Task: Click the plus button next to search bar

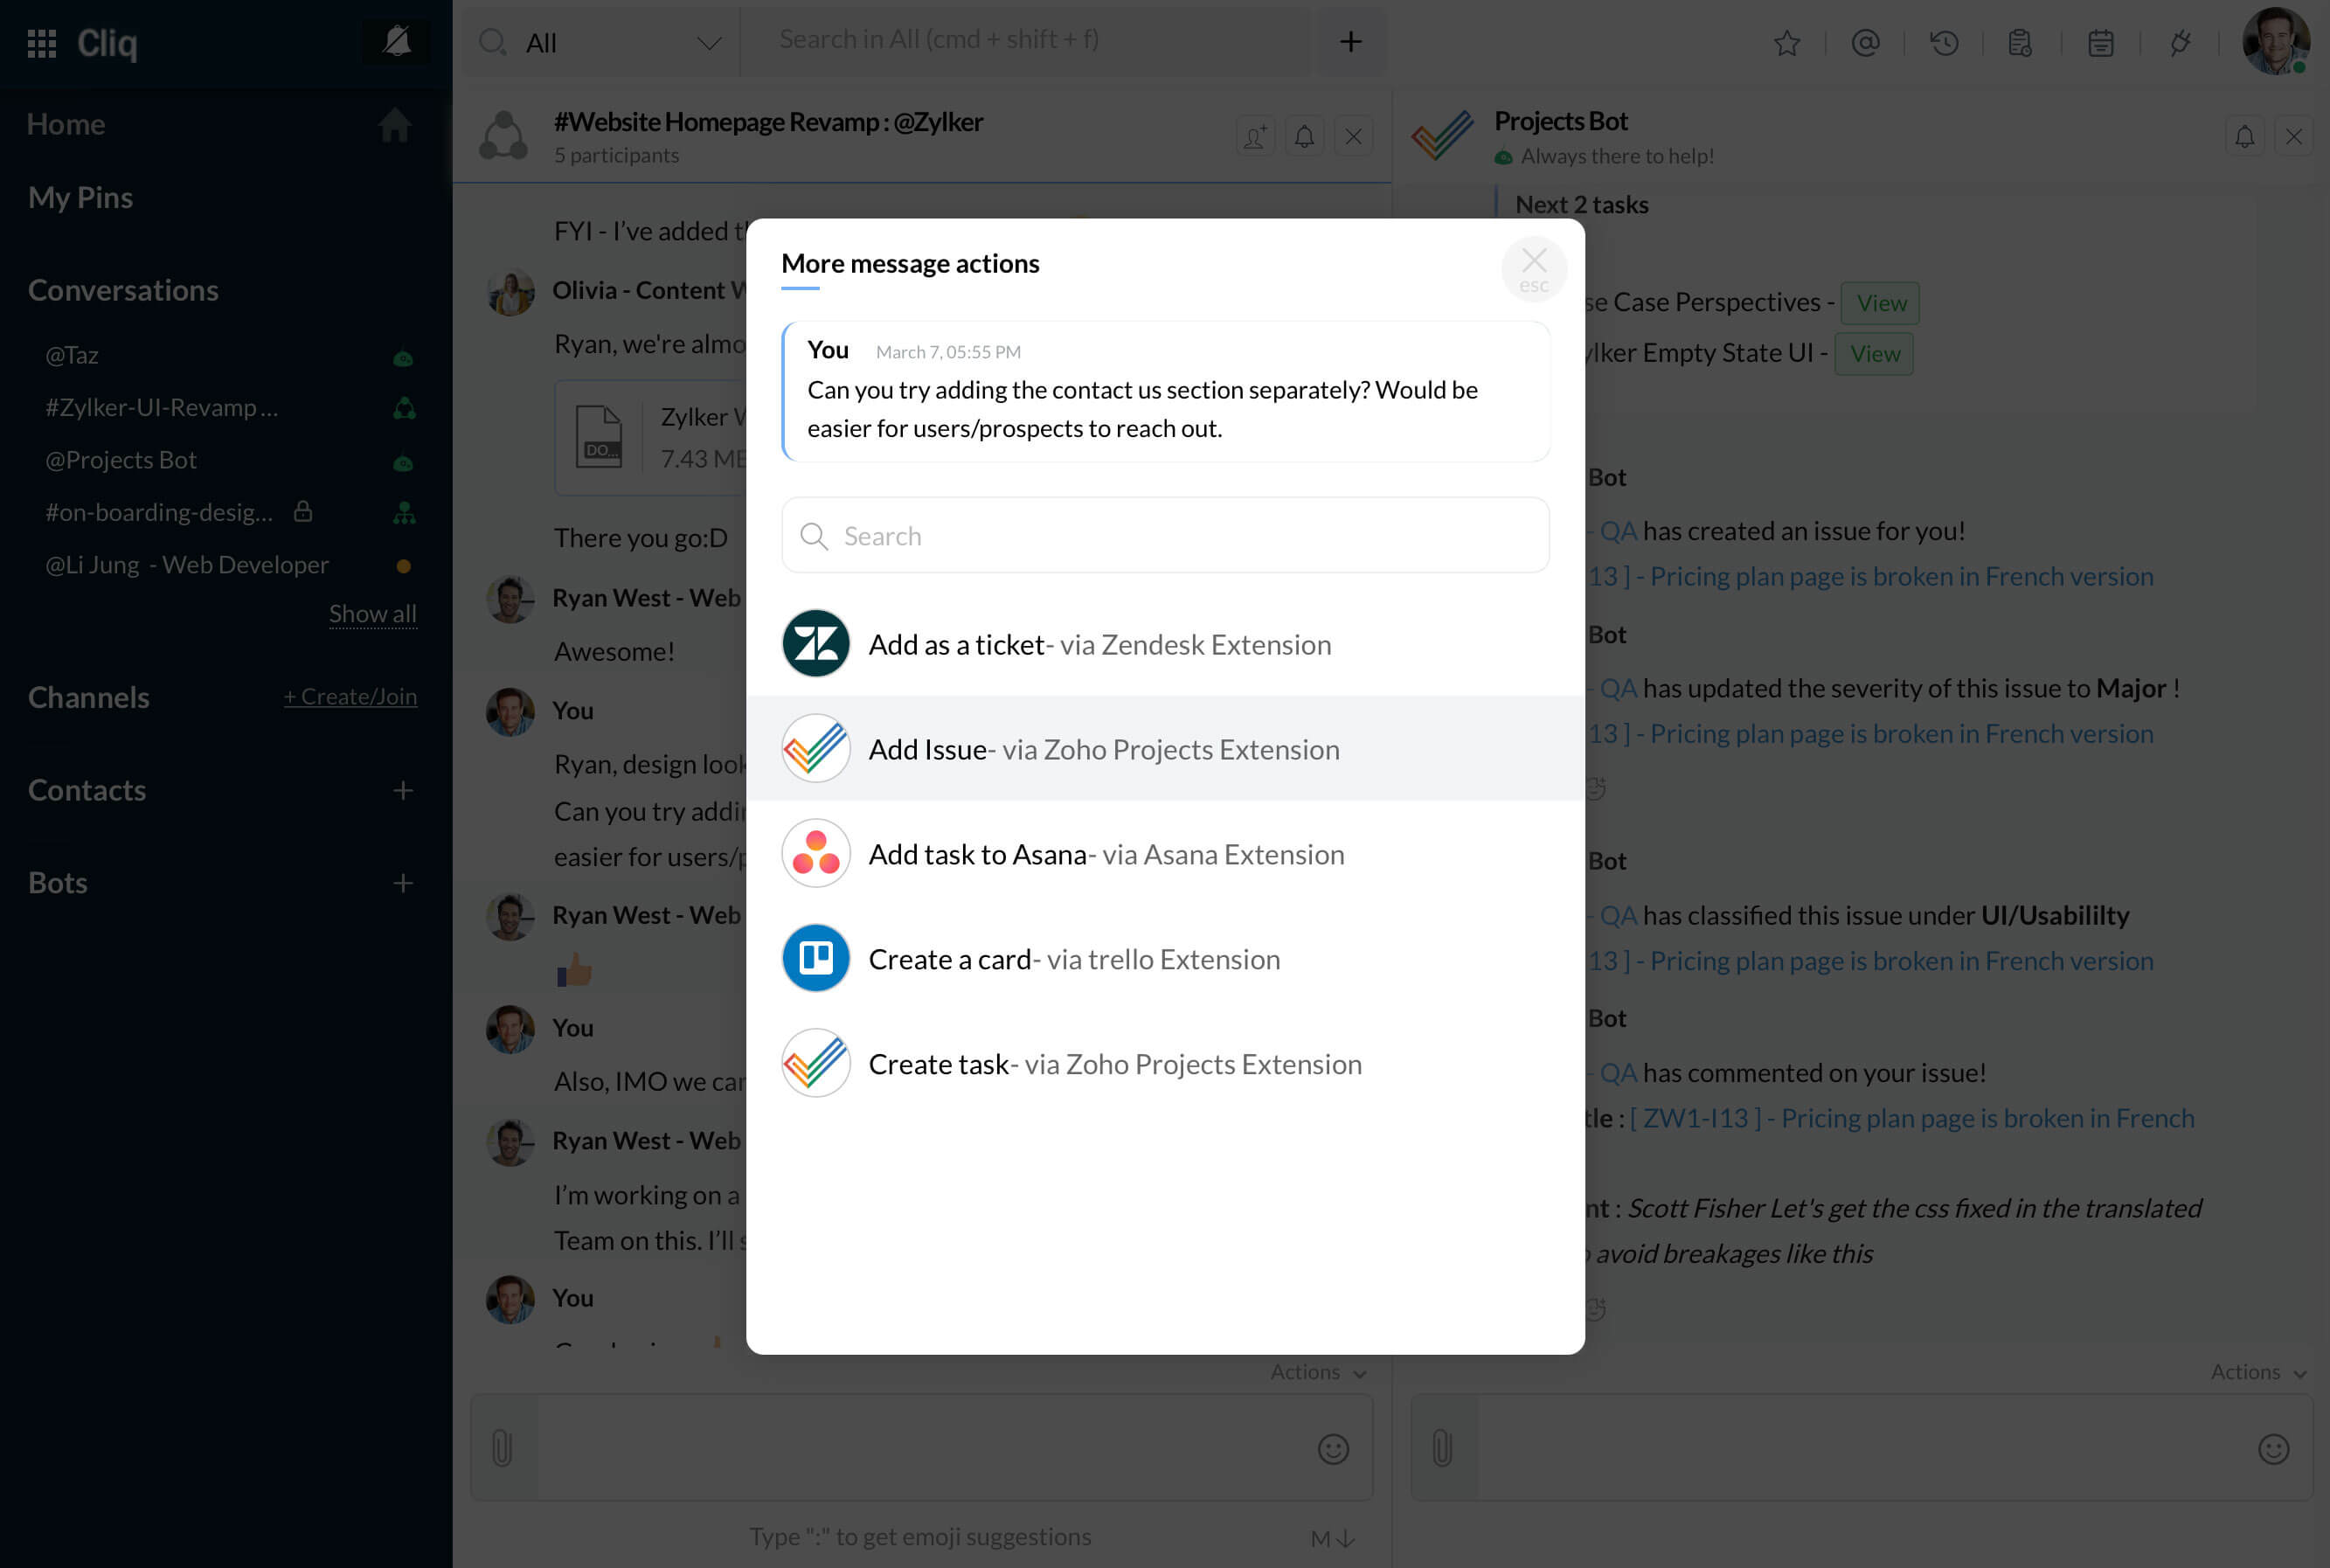Action: pyautogui.click(x=1350, y=42)
